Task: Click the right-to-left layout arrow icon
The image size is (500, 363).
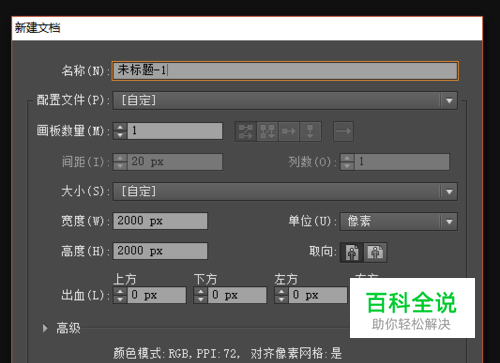Action: pos(343,131)
